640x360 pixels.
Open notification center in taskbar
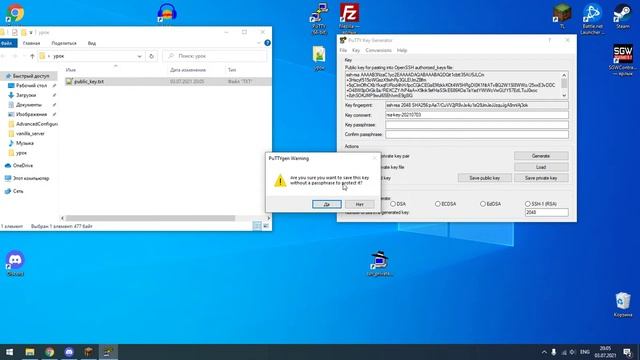(628, 352)
